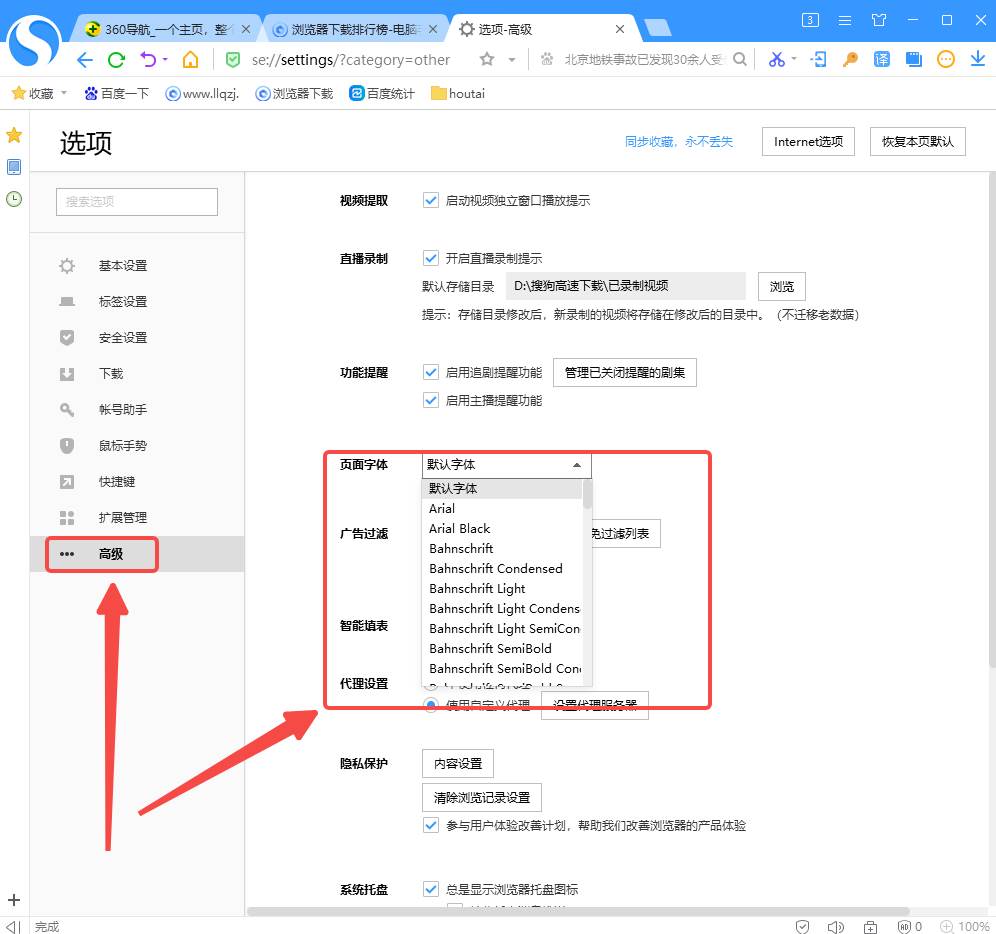Toggle sound speaker icon in status bar
Image resolution: width=996 pixels, height=934 pixels.
(x=835, y=926)
